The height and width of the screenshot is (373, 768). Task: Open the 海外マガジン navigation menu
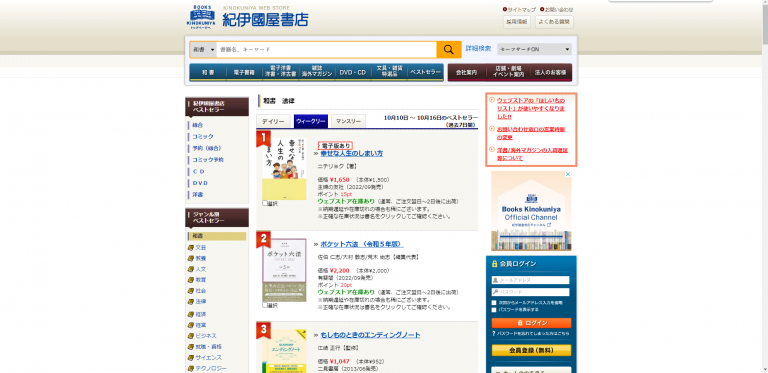[x=316, y=72]
